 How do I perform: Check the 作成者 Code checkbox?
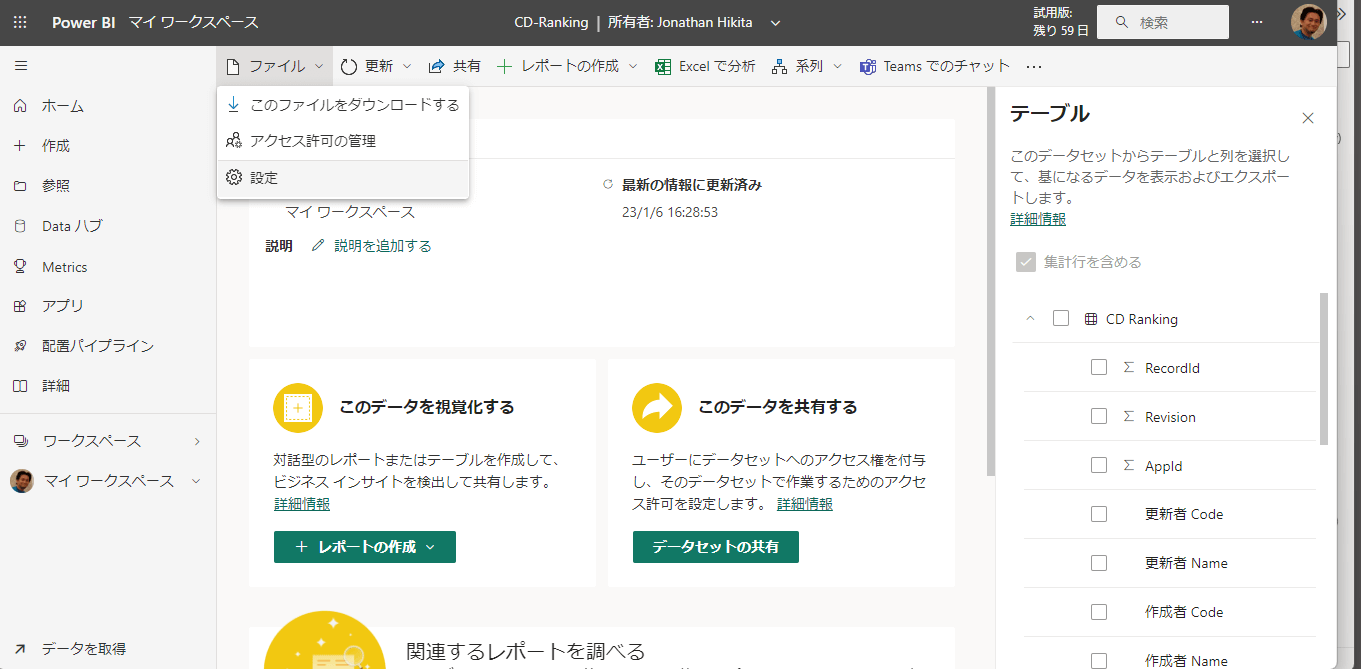click(x=1099, y=612)
